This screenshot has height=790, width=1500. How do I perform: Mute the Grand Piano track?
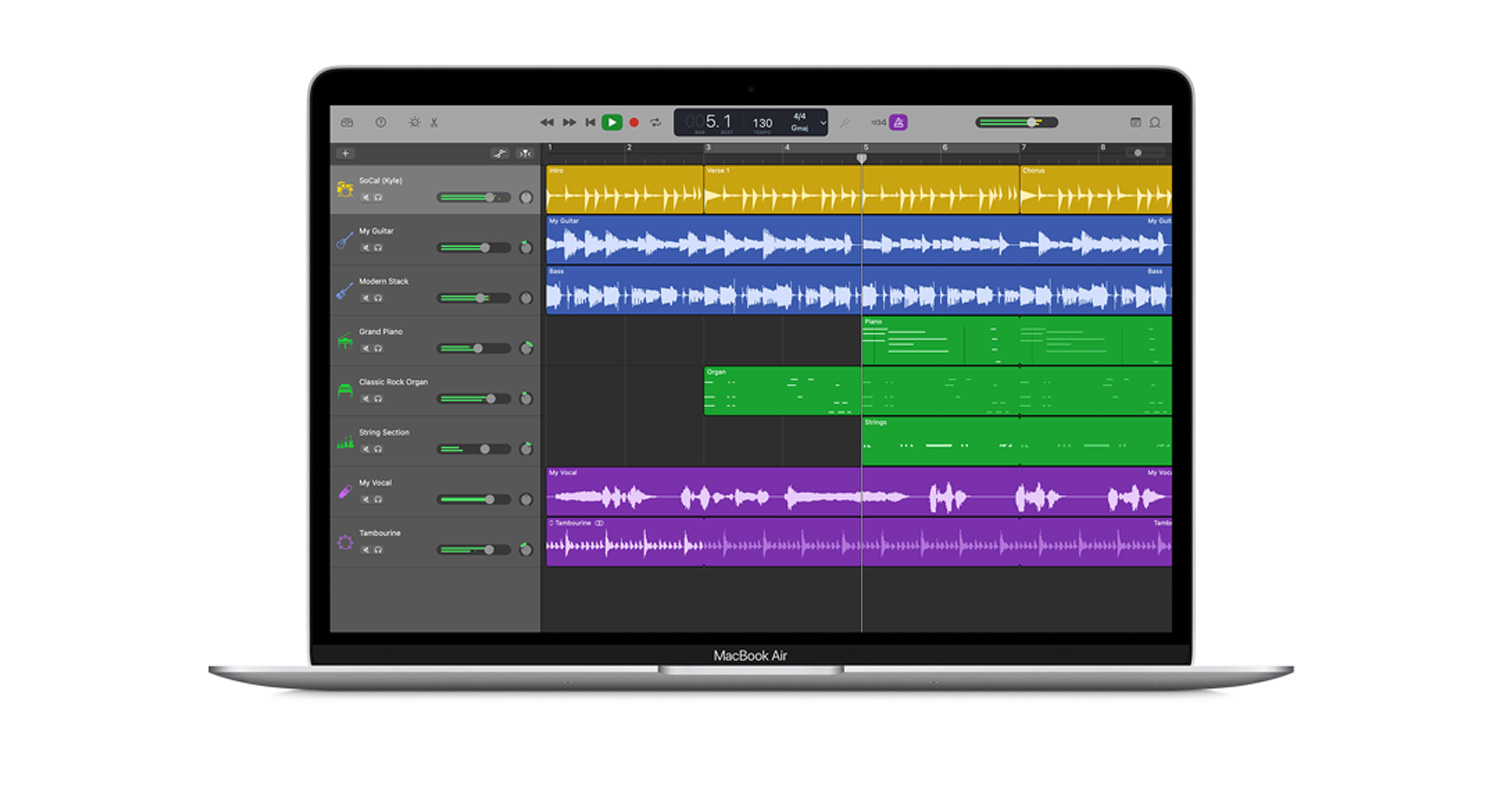pos(365,348)
